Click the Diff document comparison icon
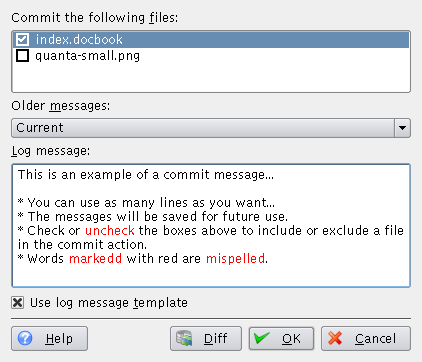Image resolution: width=422 pixels, height=362 pixels. (x=184, y=338)
